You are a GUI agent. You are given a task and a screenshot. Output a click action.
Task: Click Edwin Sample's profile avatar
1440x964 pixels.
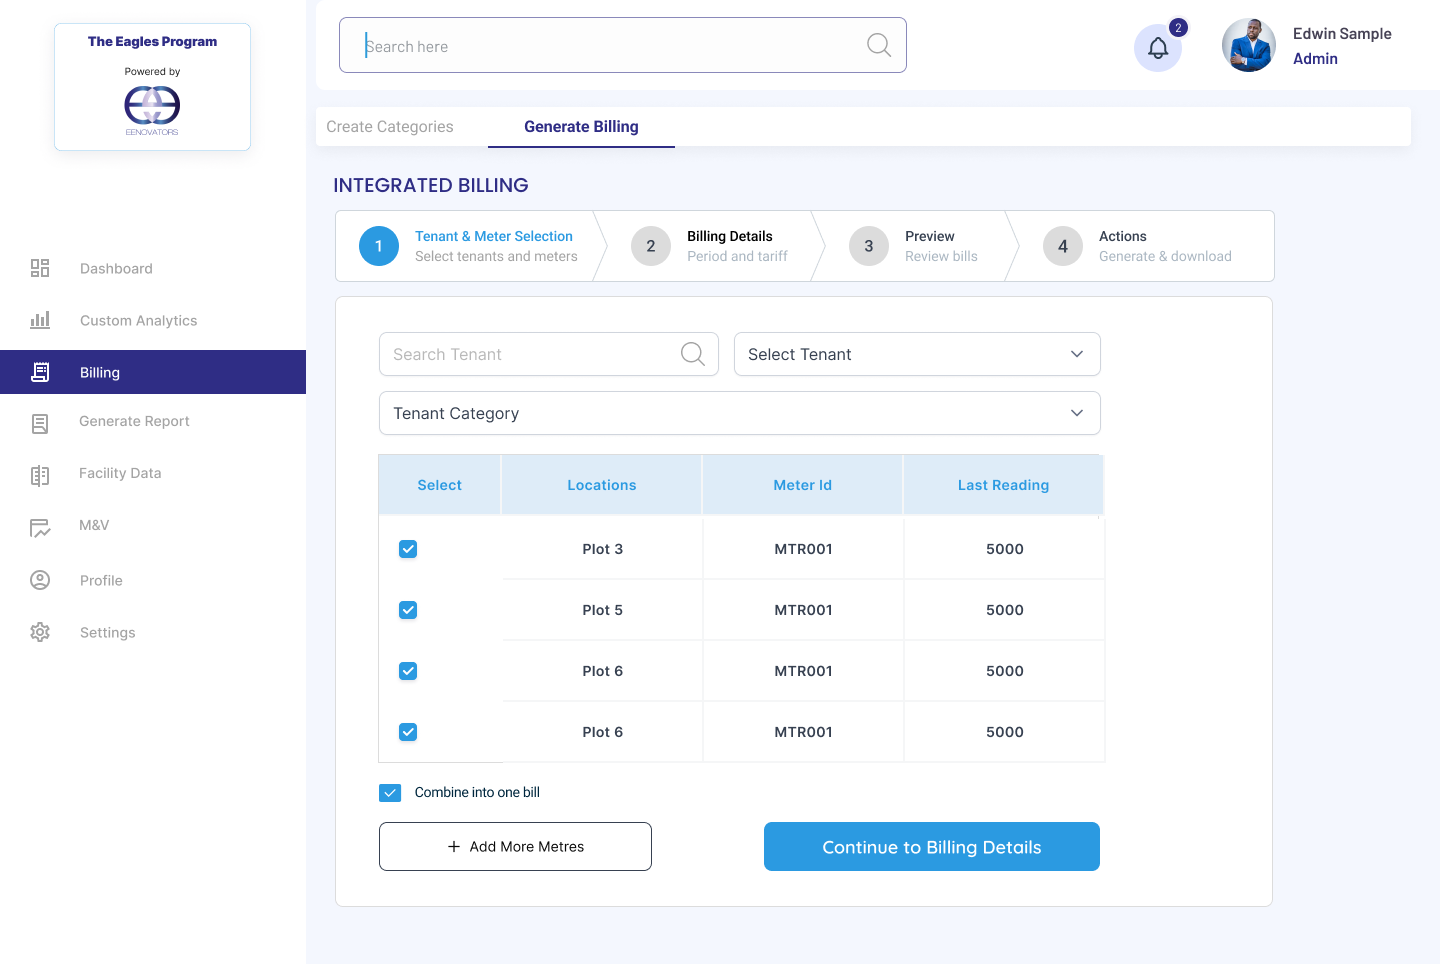click(1249, 45)
